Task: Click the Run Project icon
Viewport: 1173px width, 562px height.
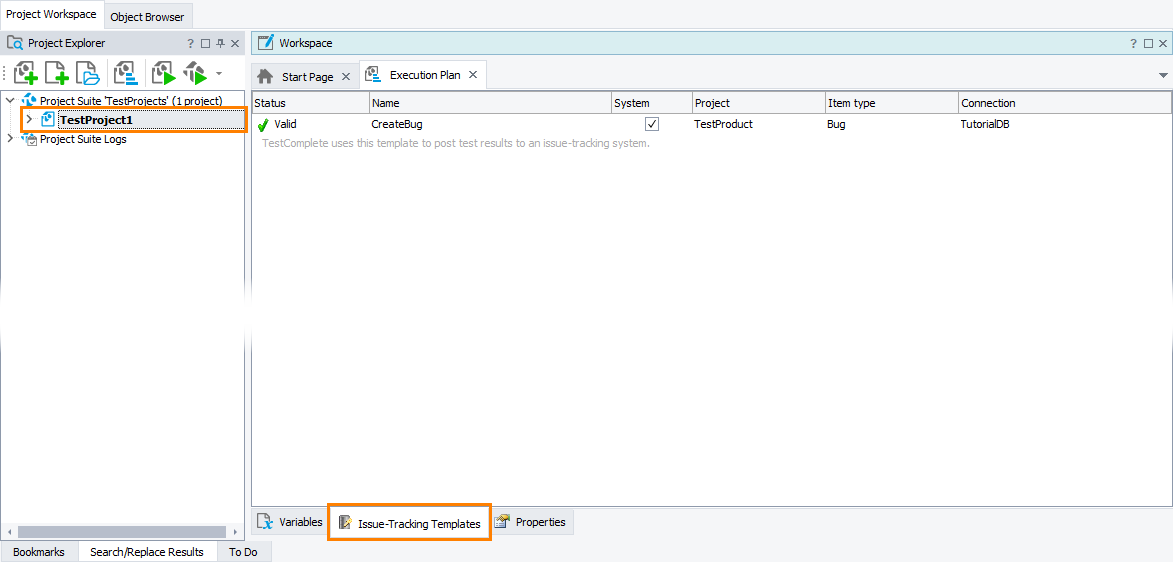Action: pyautogui.click(x=163, y=73)
